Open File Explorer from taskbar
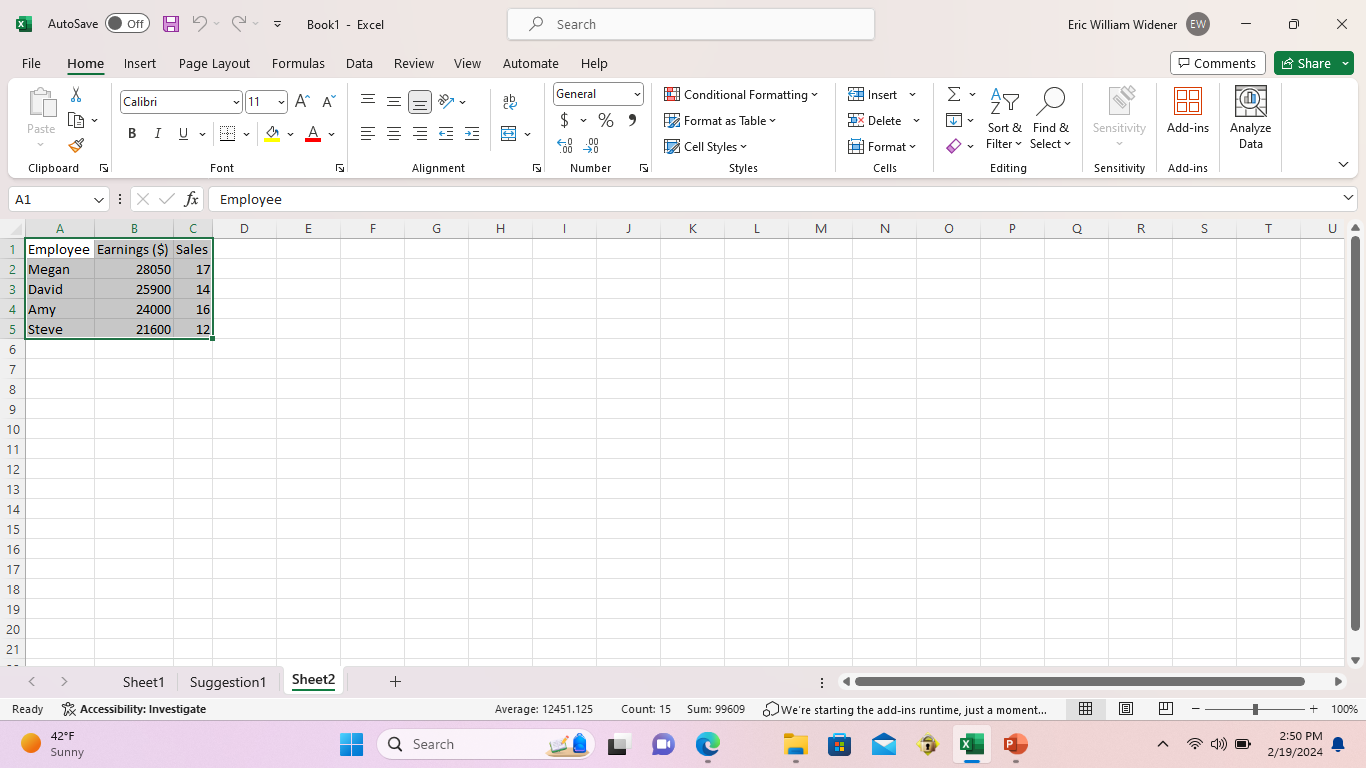Screen dimensions: 1366x768 point(795,744)
